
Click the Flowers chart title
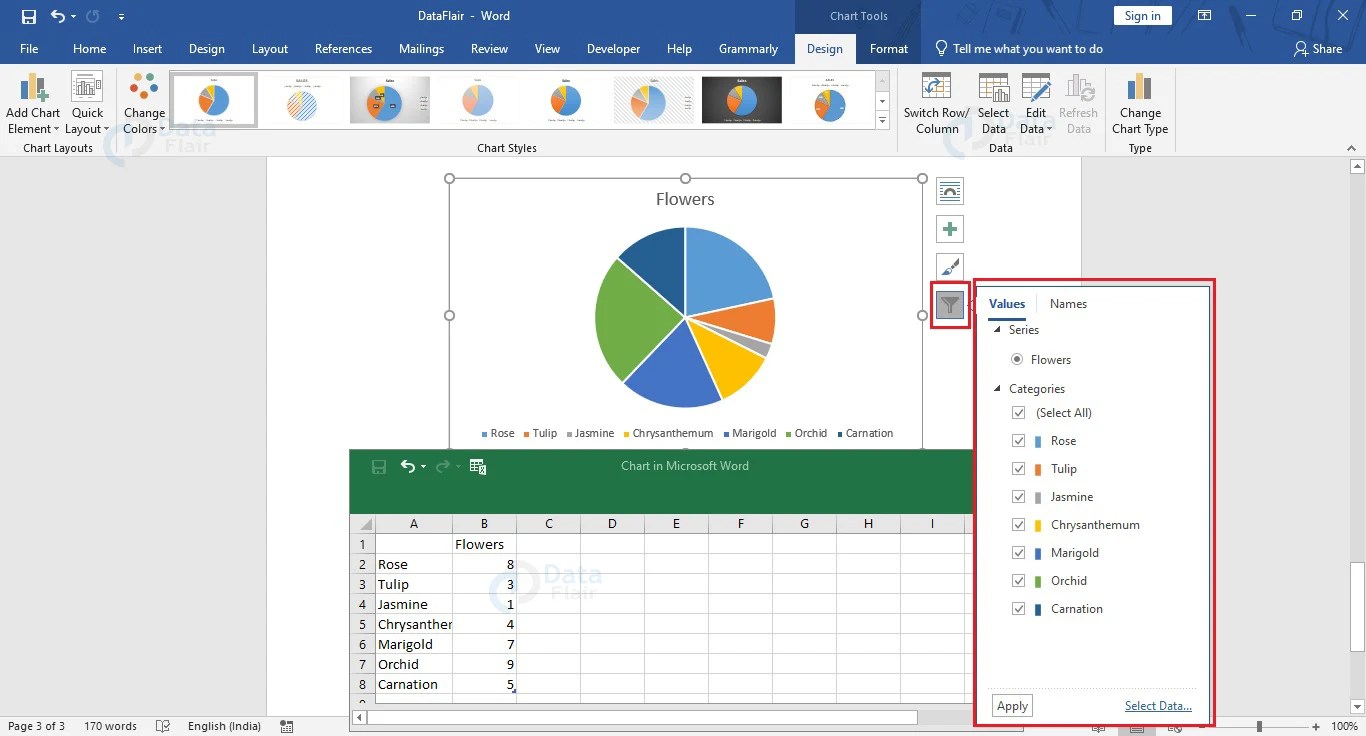click(685, 199)
